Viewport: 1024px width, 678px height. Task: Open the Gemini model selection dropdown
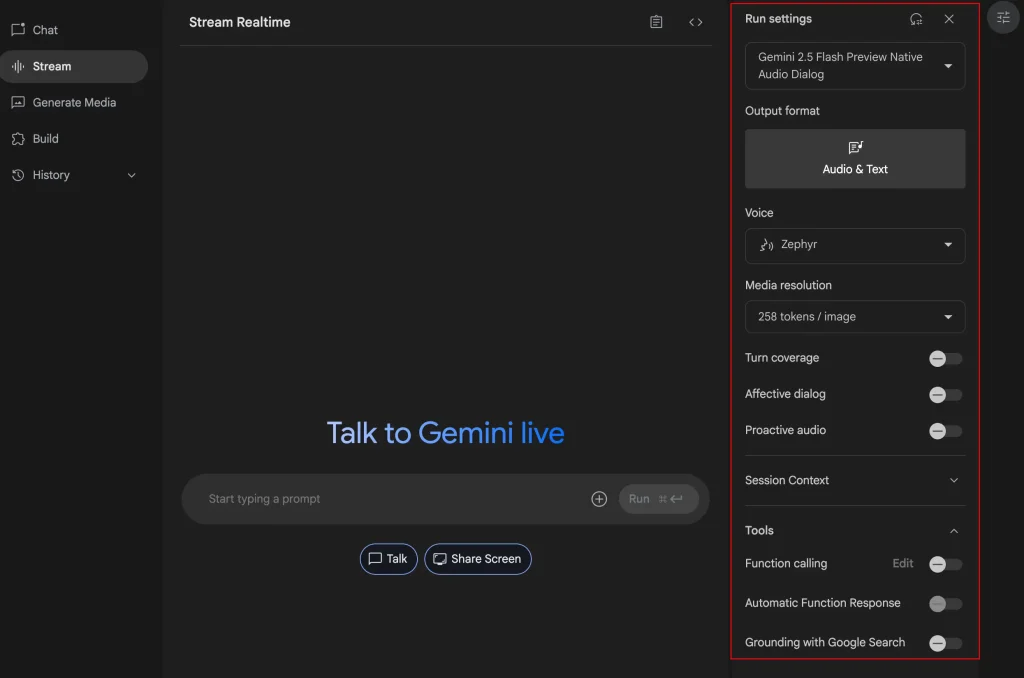(855, 66)
